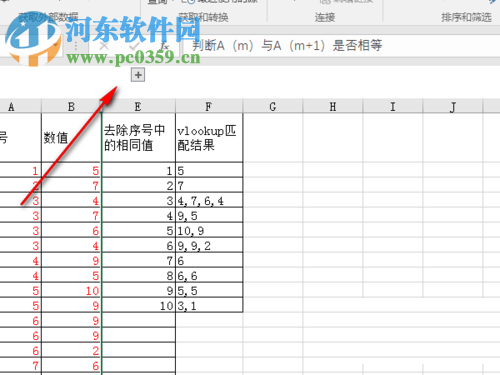Select column B cell with red value 10
Image resolution: width=500 pixels, height=375 pixels.
[x=71, y=290]
